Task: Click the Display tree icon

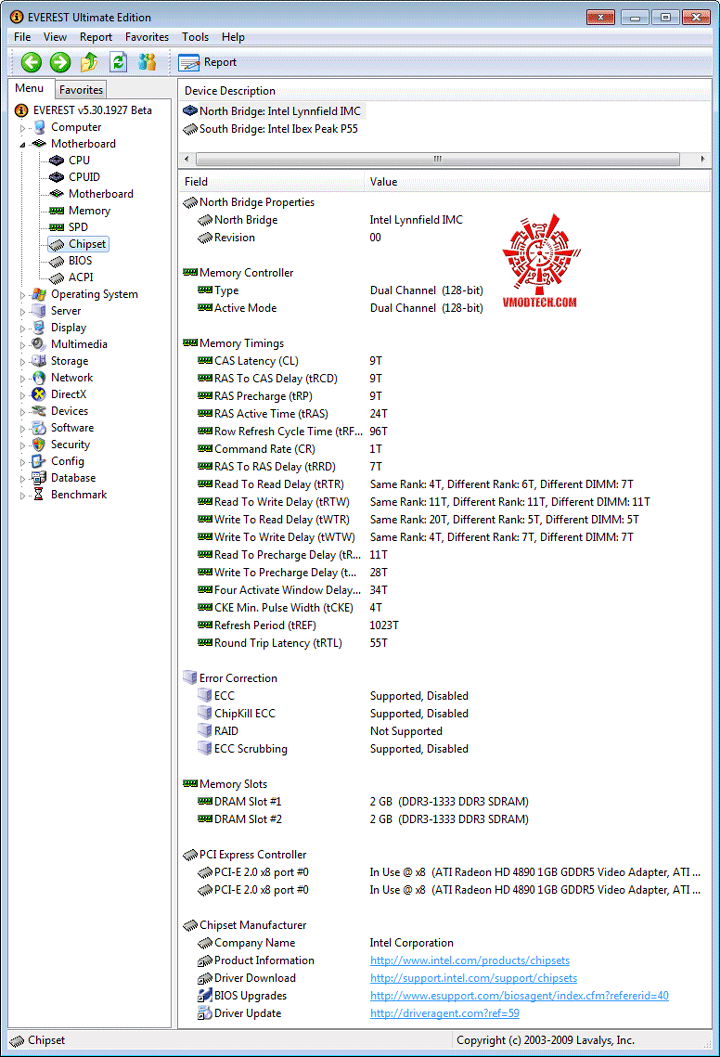Action: point(39,328)
